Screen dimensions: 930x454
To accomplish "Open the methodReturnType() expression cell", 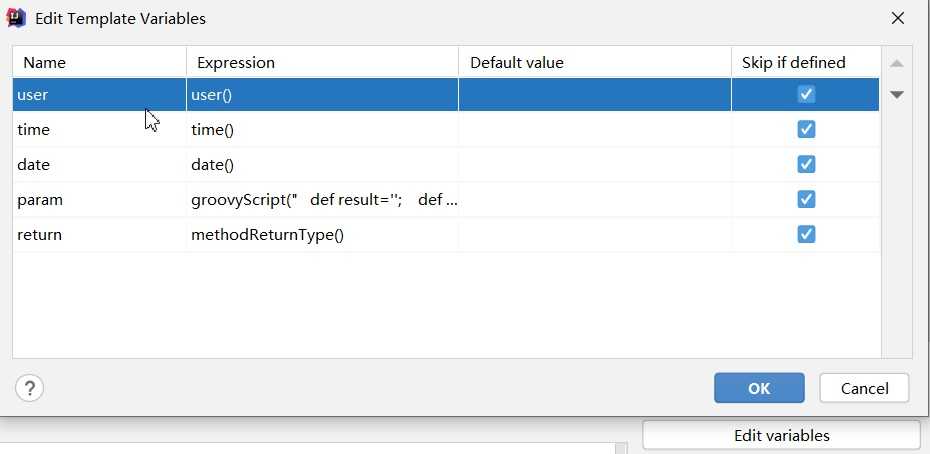I will click(x=322, y=234).
